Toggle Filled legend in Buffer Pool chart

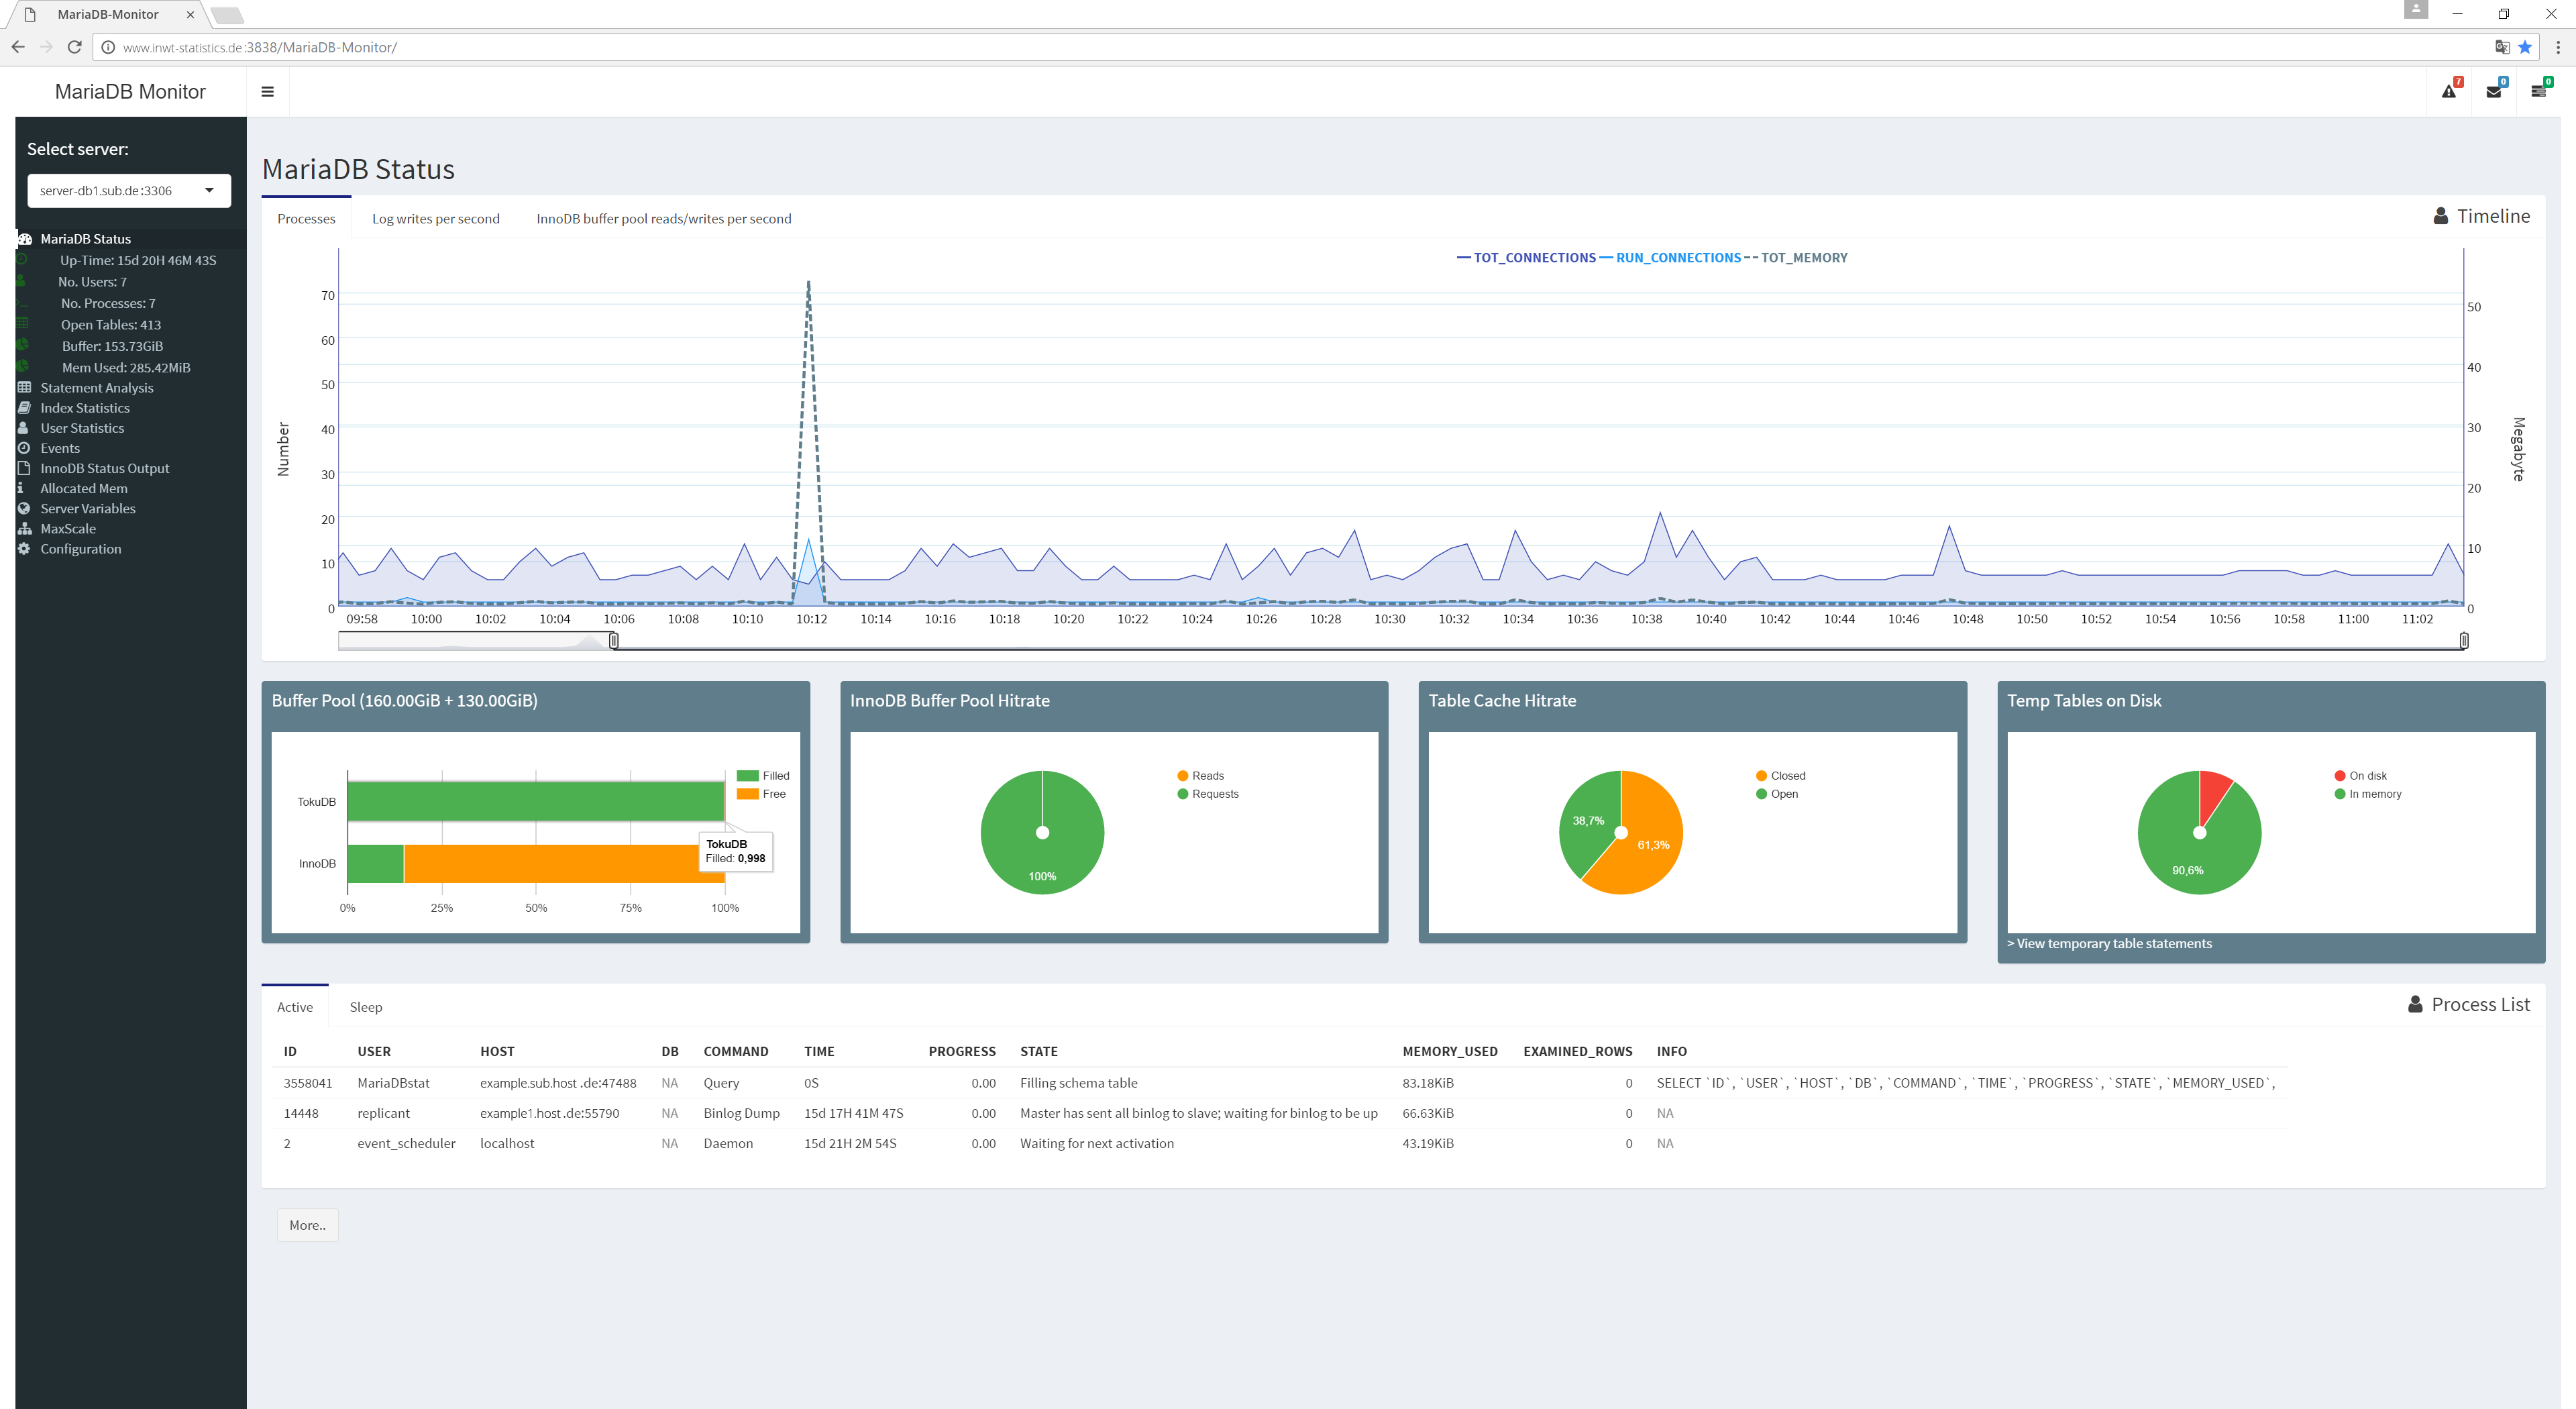(x=763, y=775)
